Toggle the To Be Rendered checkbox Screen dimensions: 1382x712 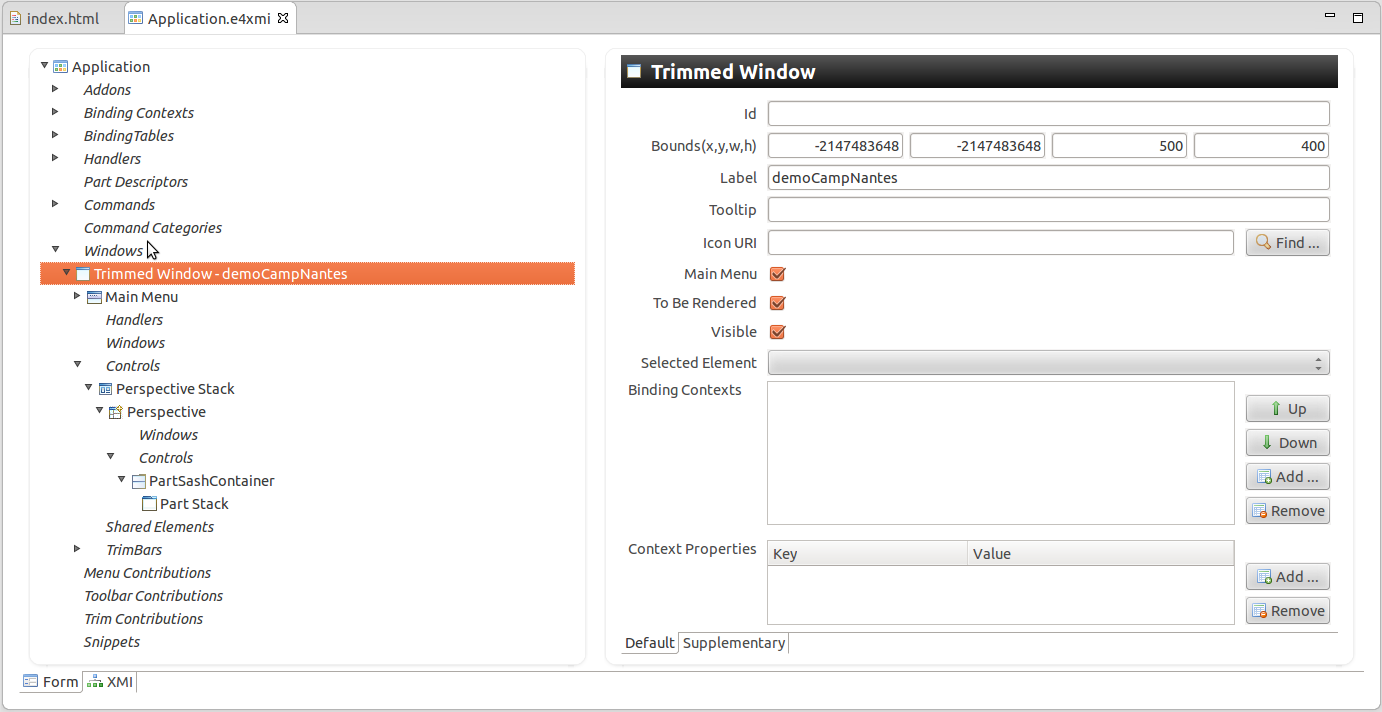777,303
